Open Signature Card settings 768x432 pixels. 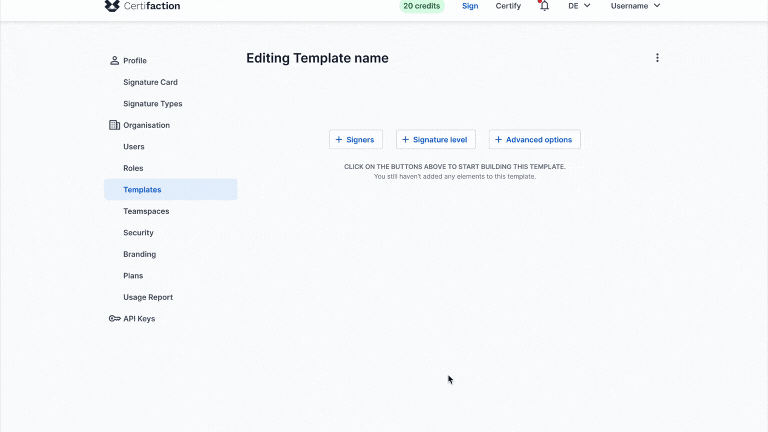point(150,82)
